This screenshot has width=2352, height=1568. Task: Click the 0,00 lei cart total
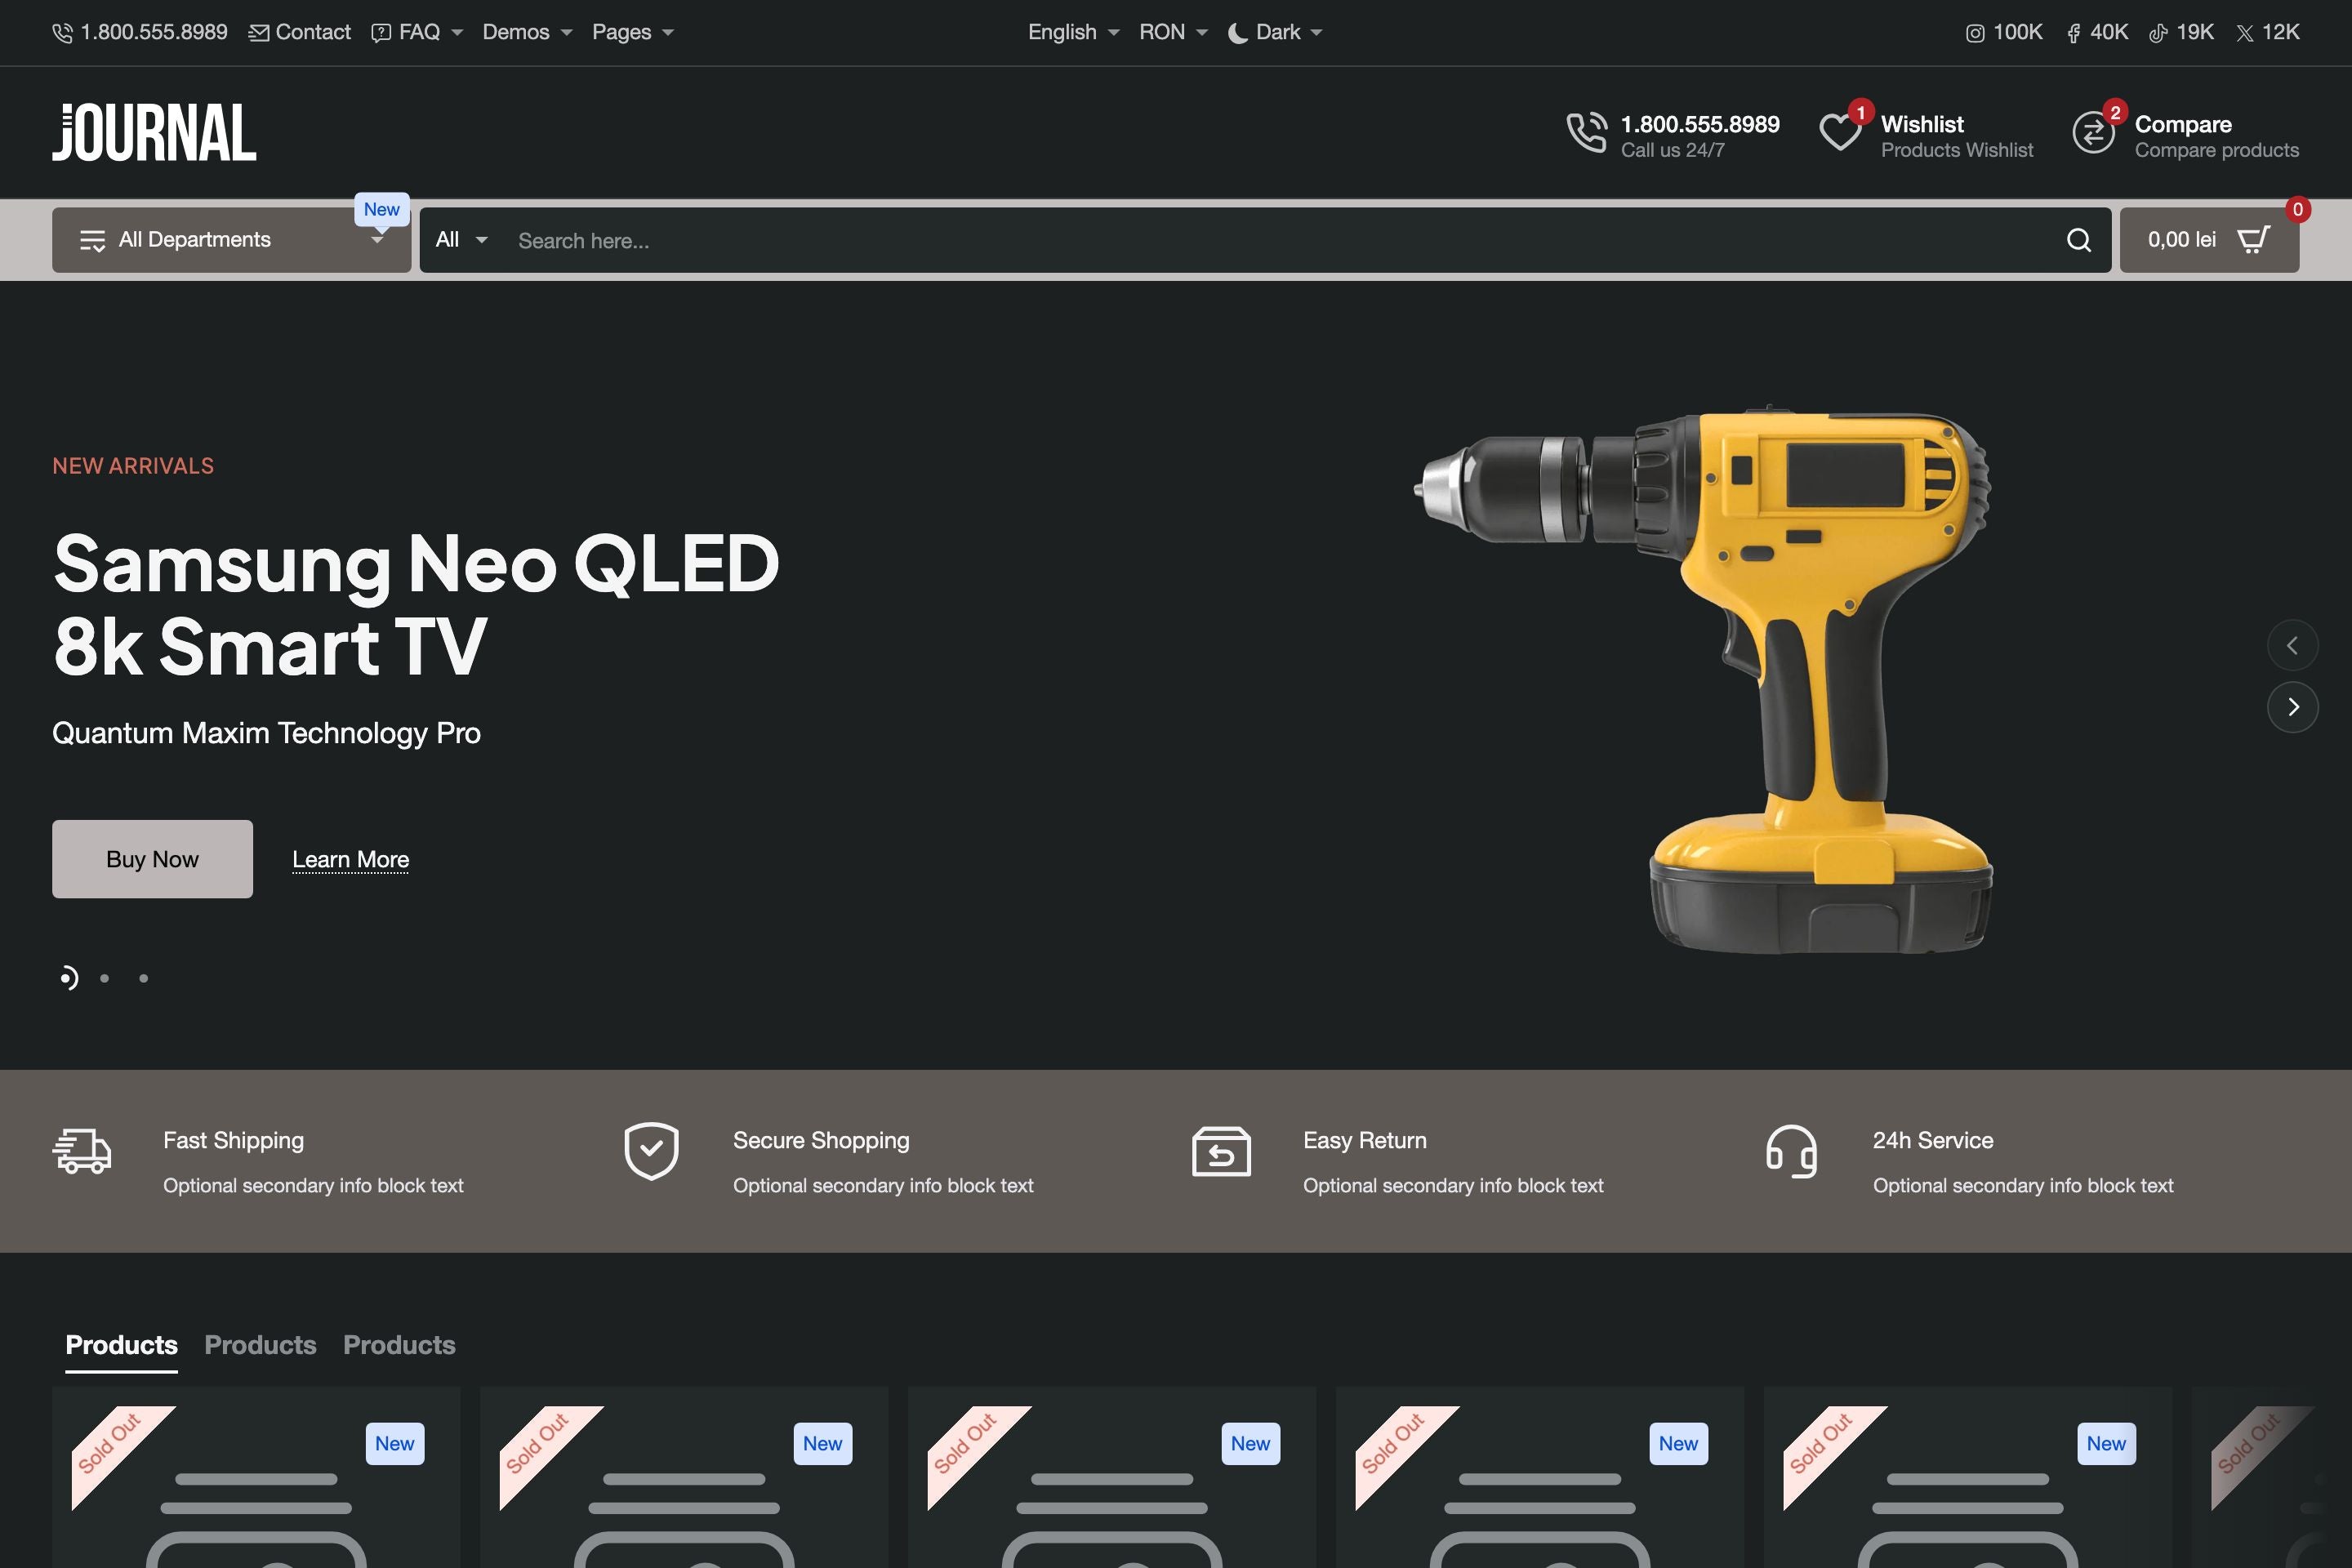2182,240
